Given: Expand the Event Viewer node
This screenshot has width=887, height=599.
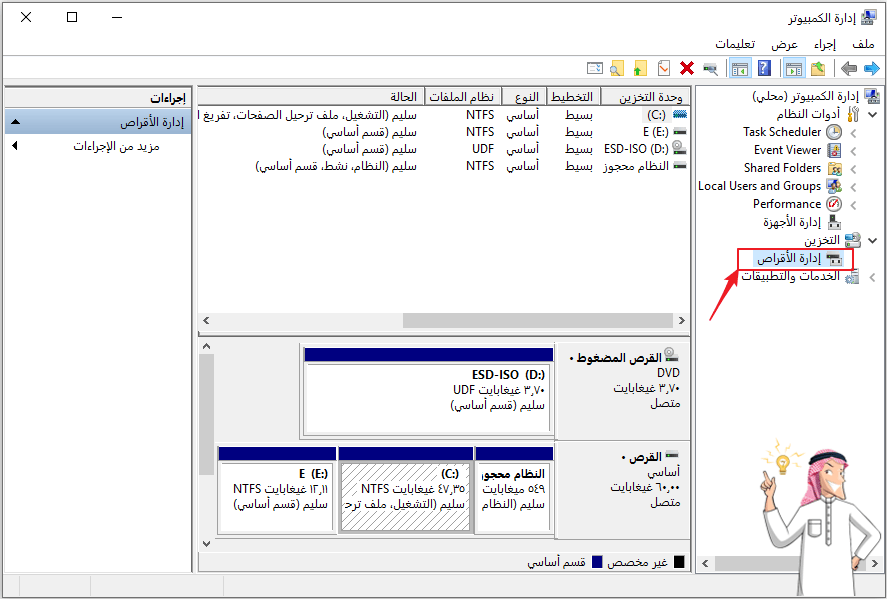Looking at the screenshot, I should tap(853, 151).
